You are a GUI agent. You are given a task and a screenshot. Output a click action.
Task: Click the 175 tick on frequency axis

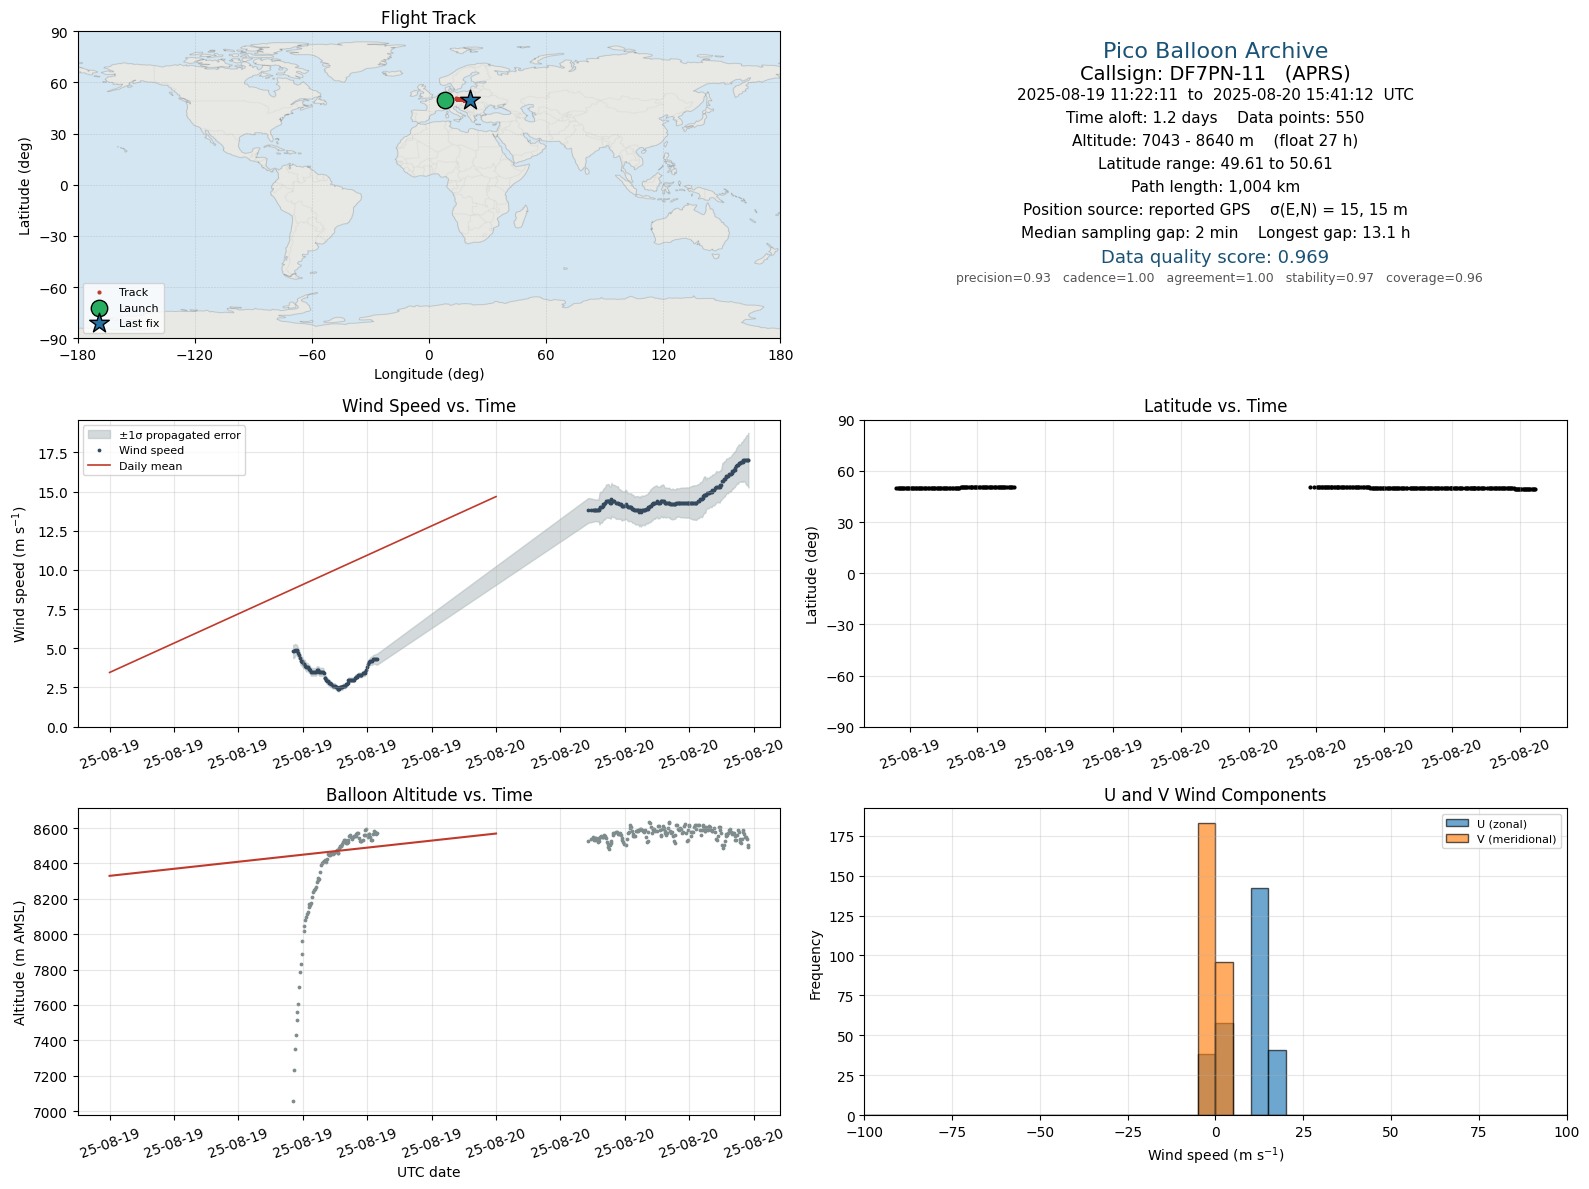[x=845, y=837]
